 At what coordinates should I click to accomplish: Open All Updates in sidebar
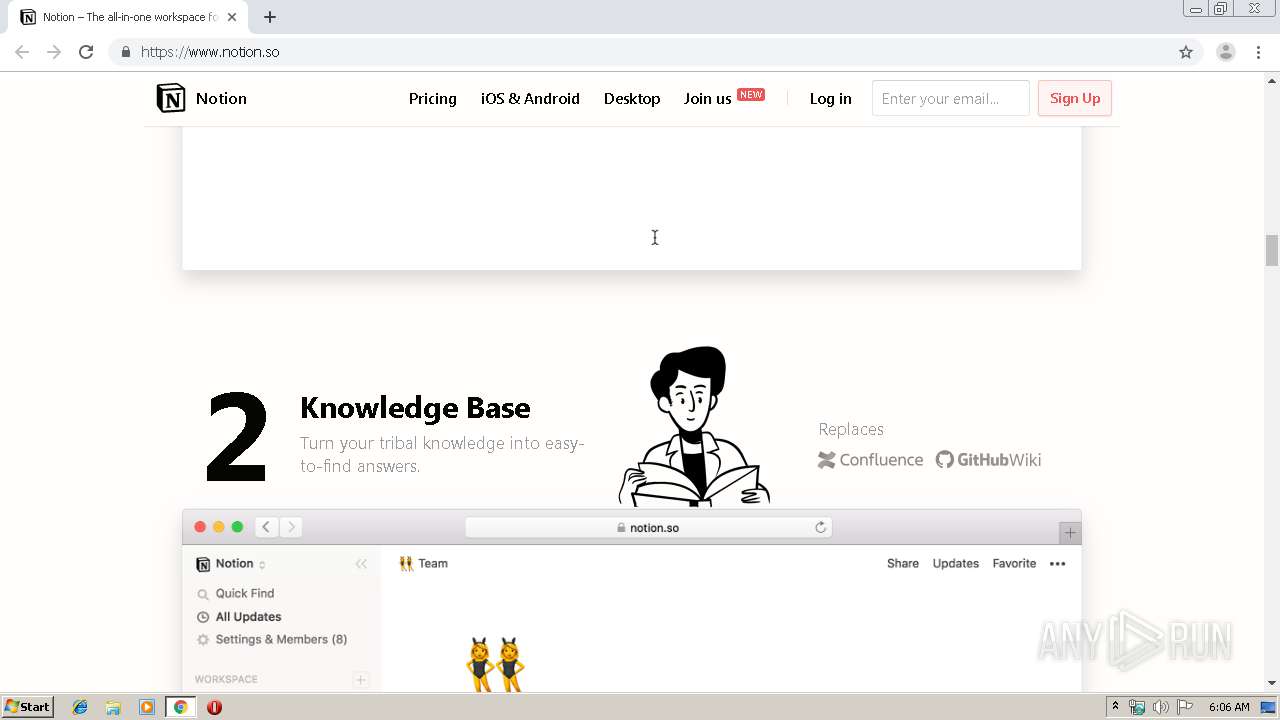click(239, 617)
